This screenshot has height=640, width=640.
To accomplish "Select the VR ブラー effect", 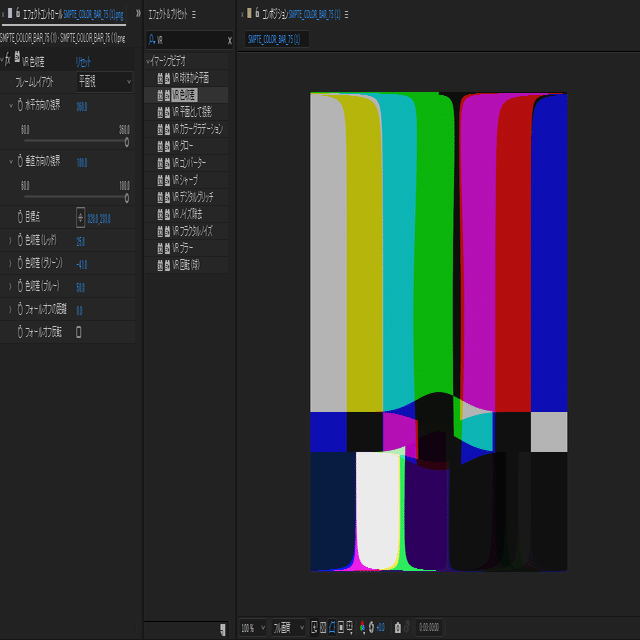I will click(x=182, y=248).
